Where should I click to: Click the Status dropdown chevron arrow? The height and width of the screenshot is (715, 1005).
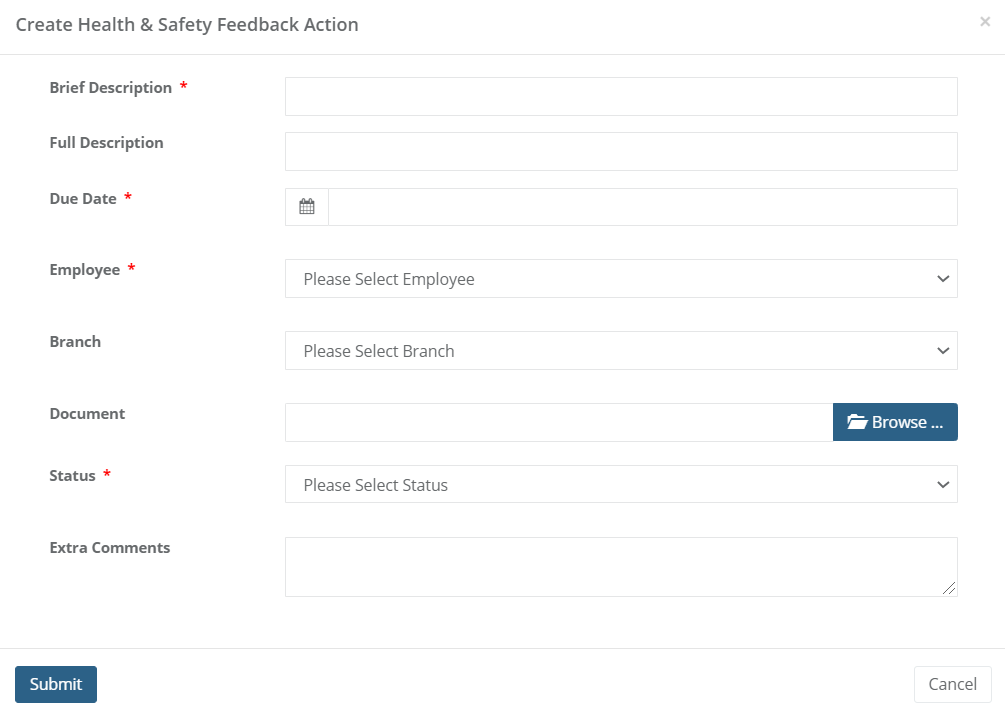[x=942, y=485]
